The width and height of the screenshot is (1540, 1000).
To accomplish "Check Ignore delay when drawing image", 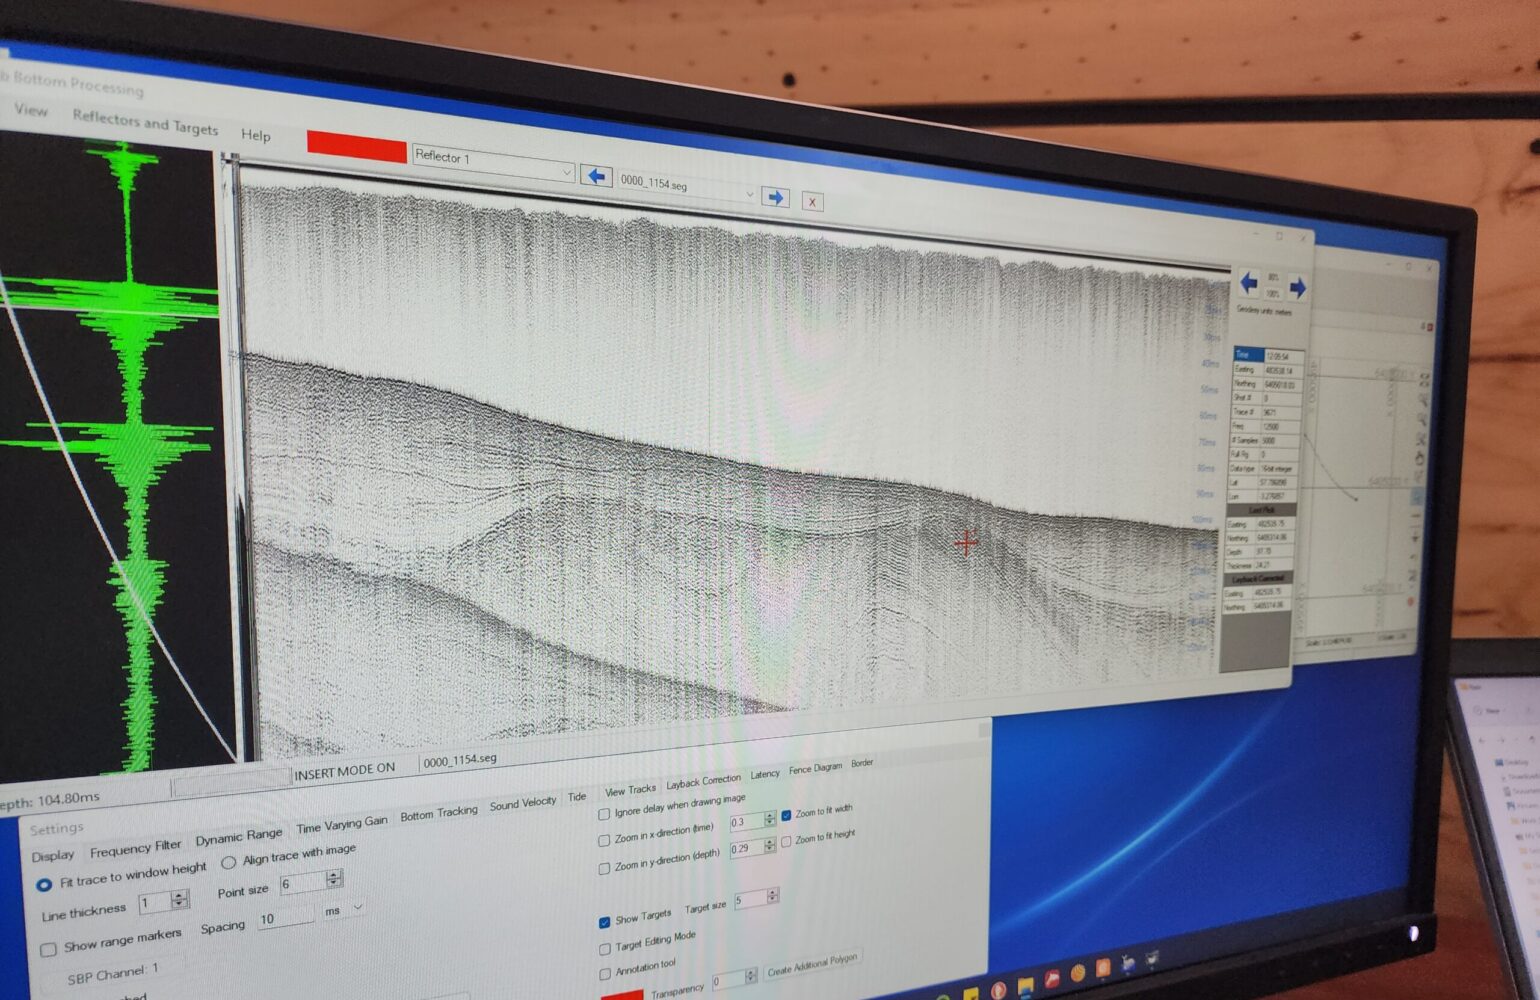I will tap(604, 815).
